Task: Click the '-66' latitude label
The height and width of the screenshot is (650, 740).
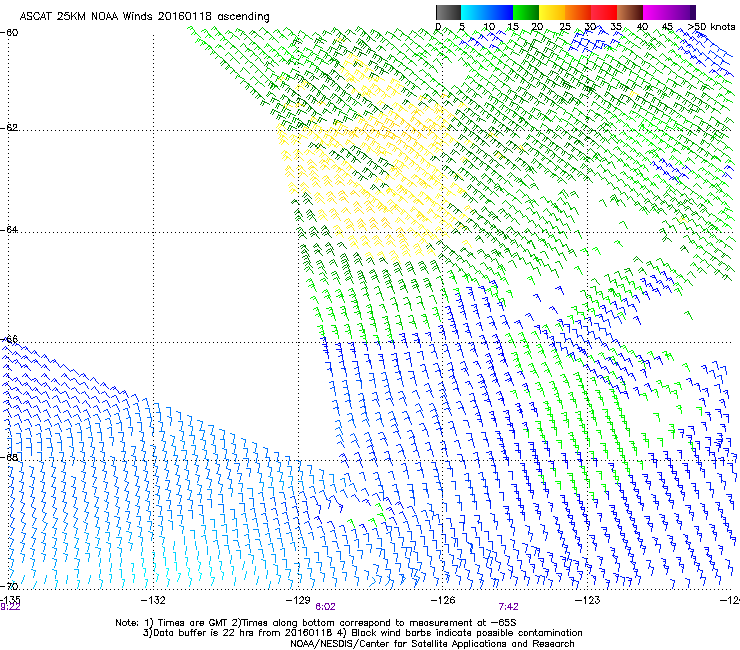Action: (9, 339)
